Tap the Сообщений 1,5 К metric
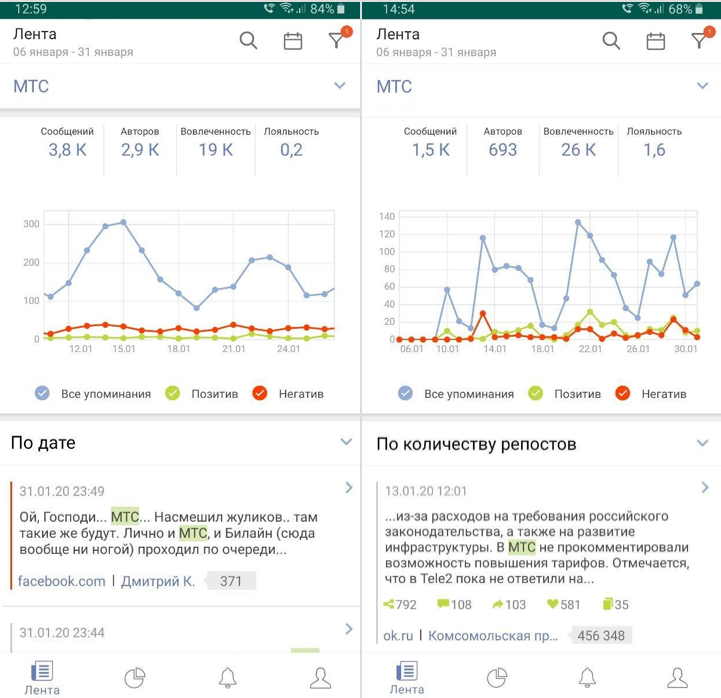721x698 pixels. (430, 143)
